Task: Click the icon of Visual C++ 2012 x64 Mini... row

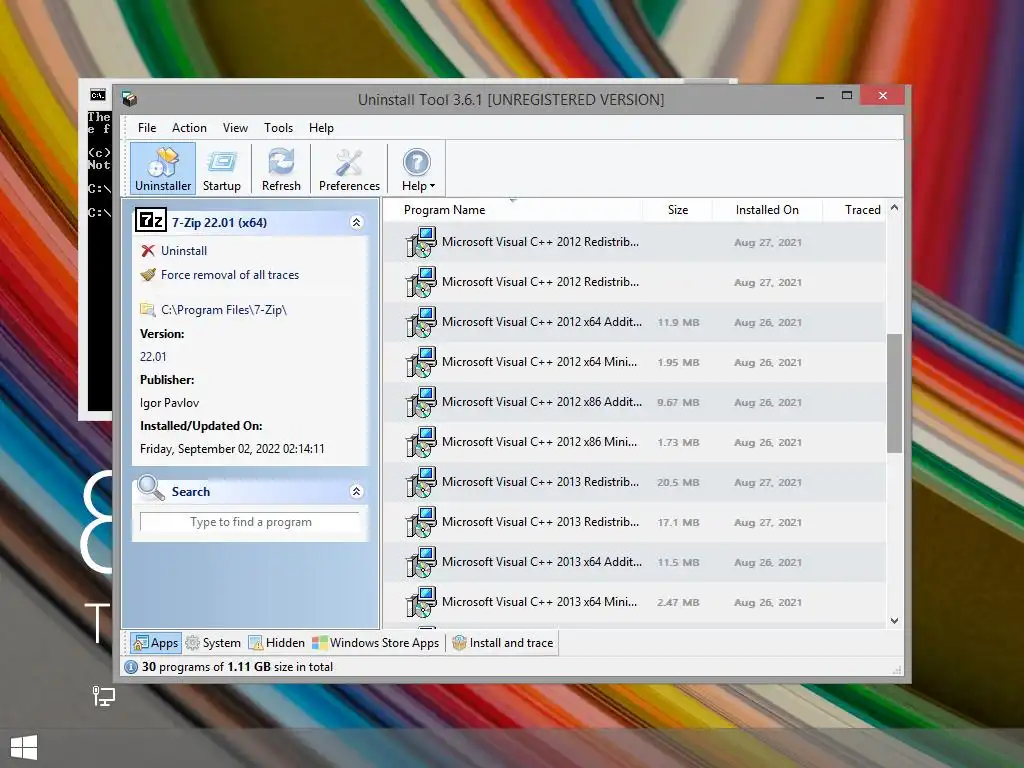Action: (x=421, y=362)
